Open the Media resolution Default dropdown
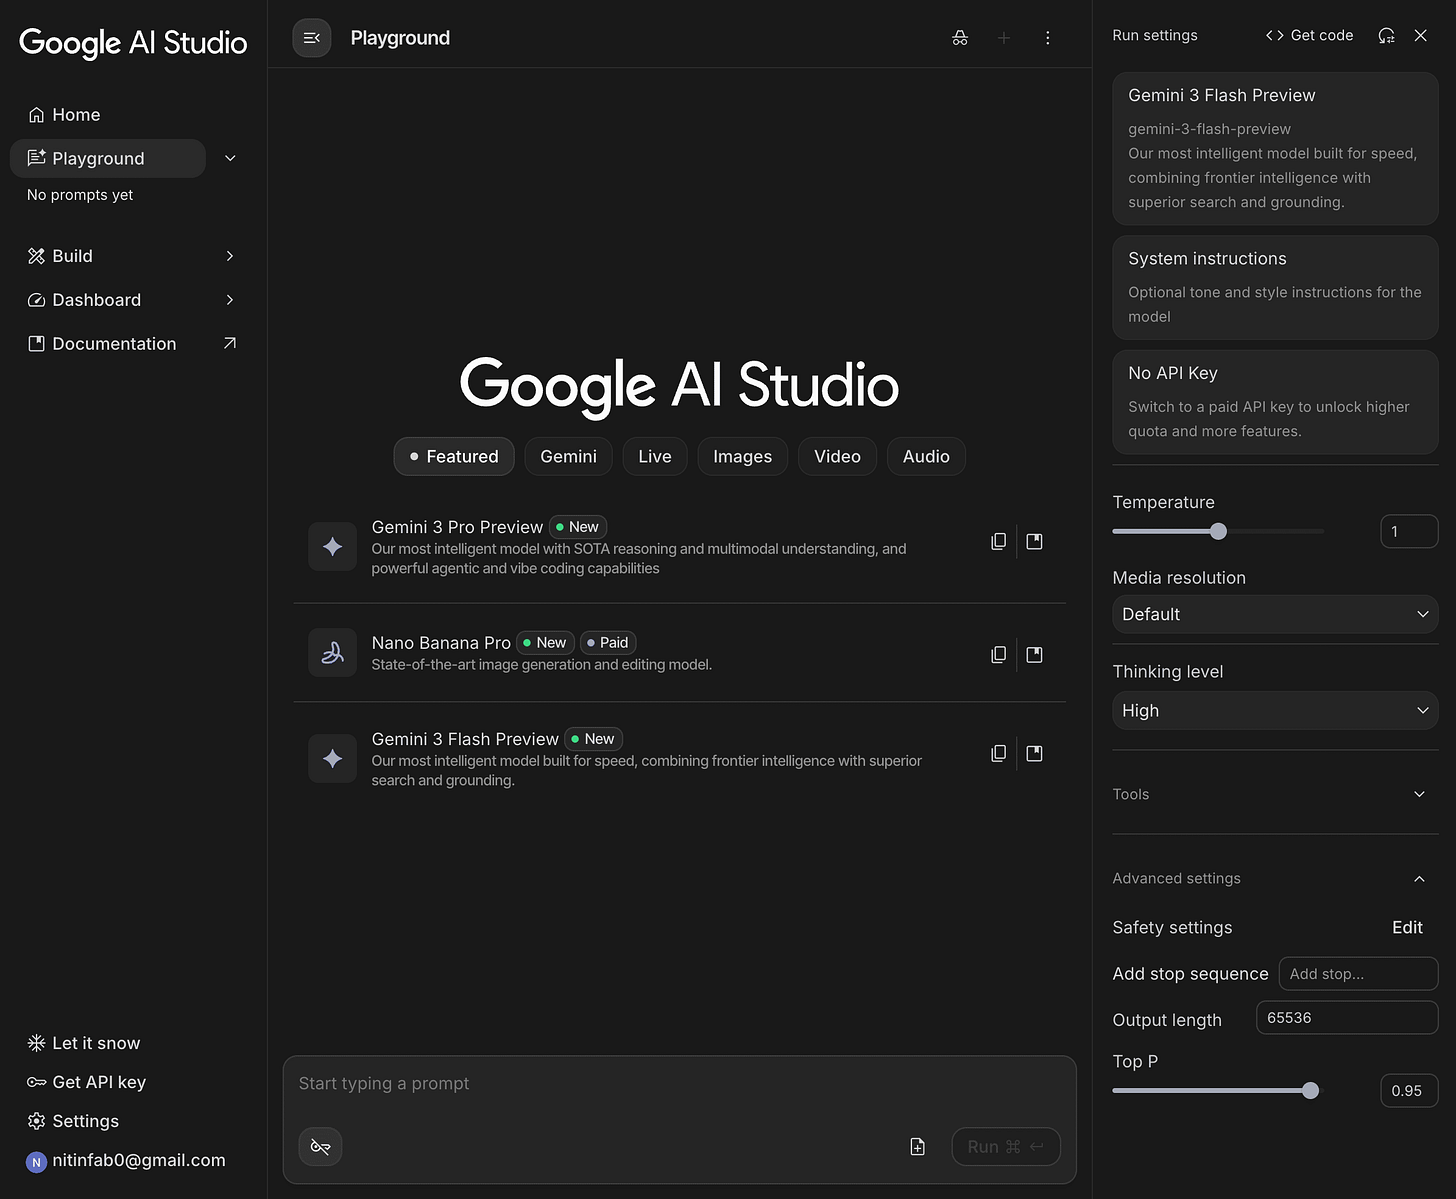Viewport: 1456px width, 1199px height. click(1275, 614)
